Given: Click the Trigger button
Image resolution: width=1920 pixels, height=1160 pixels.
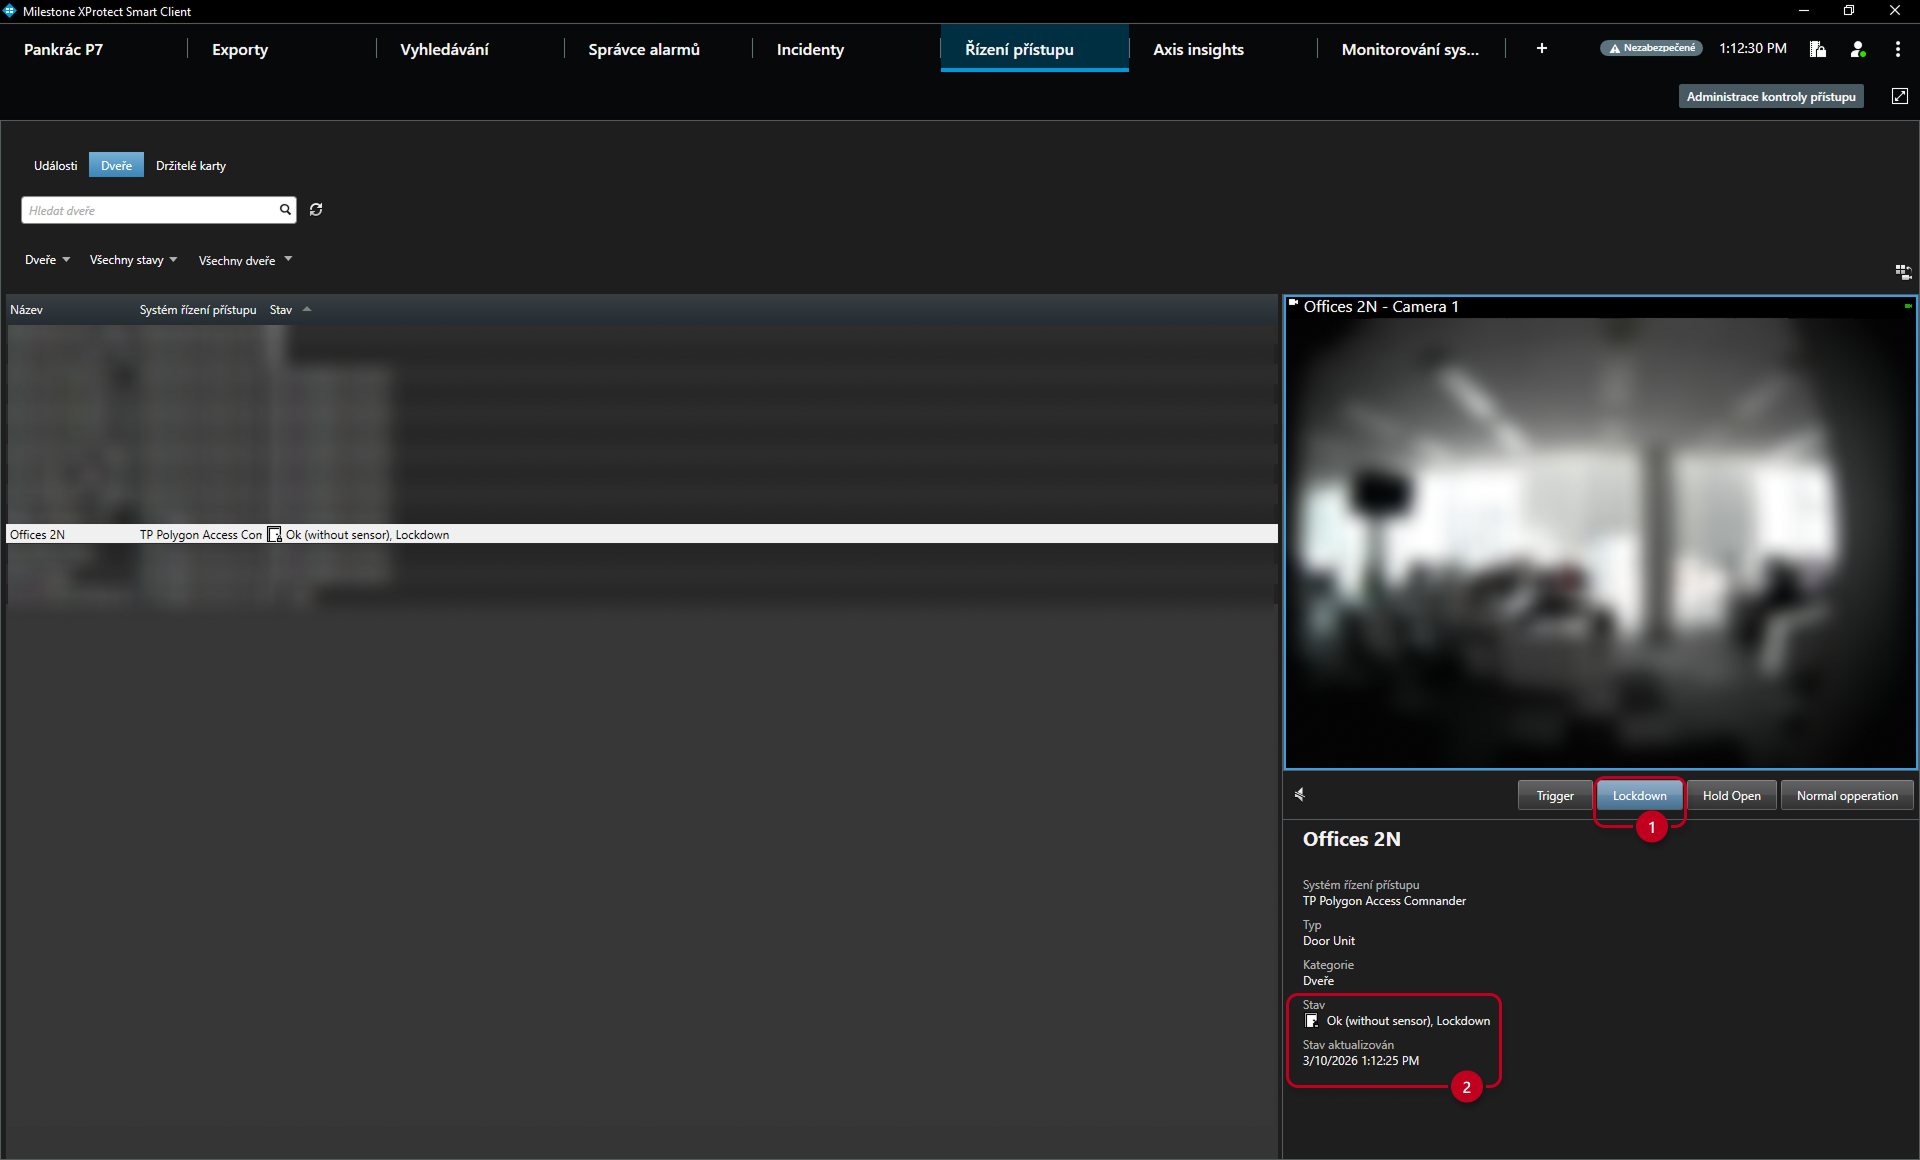Looking at the screenshot, I should [x=1555, y=796].
